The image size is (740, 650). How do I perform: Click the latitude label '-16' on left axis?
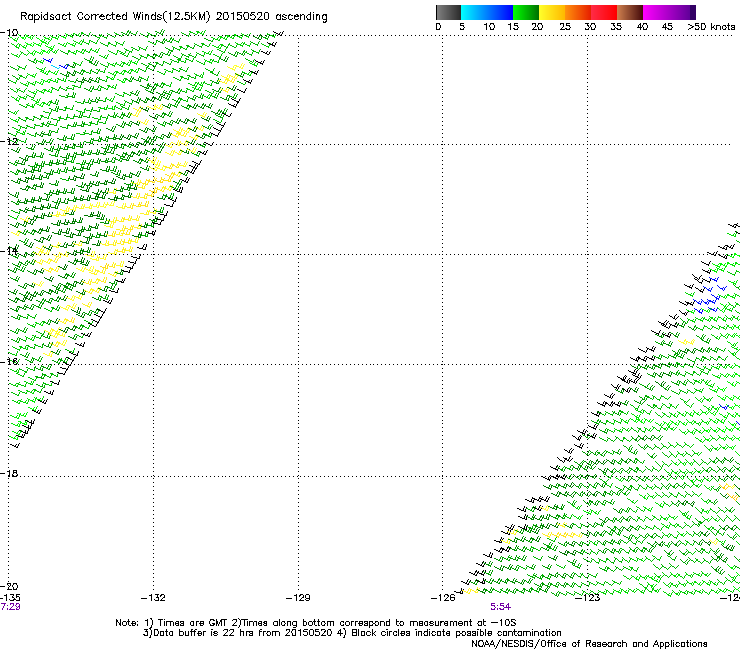(x=8, y=362)
